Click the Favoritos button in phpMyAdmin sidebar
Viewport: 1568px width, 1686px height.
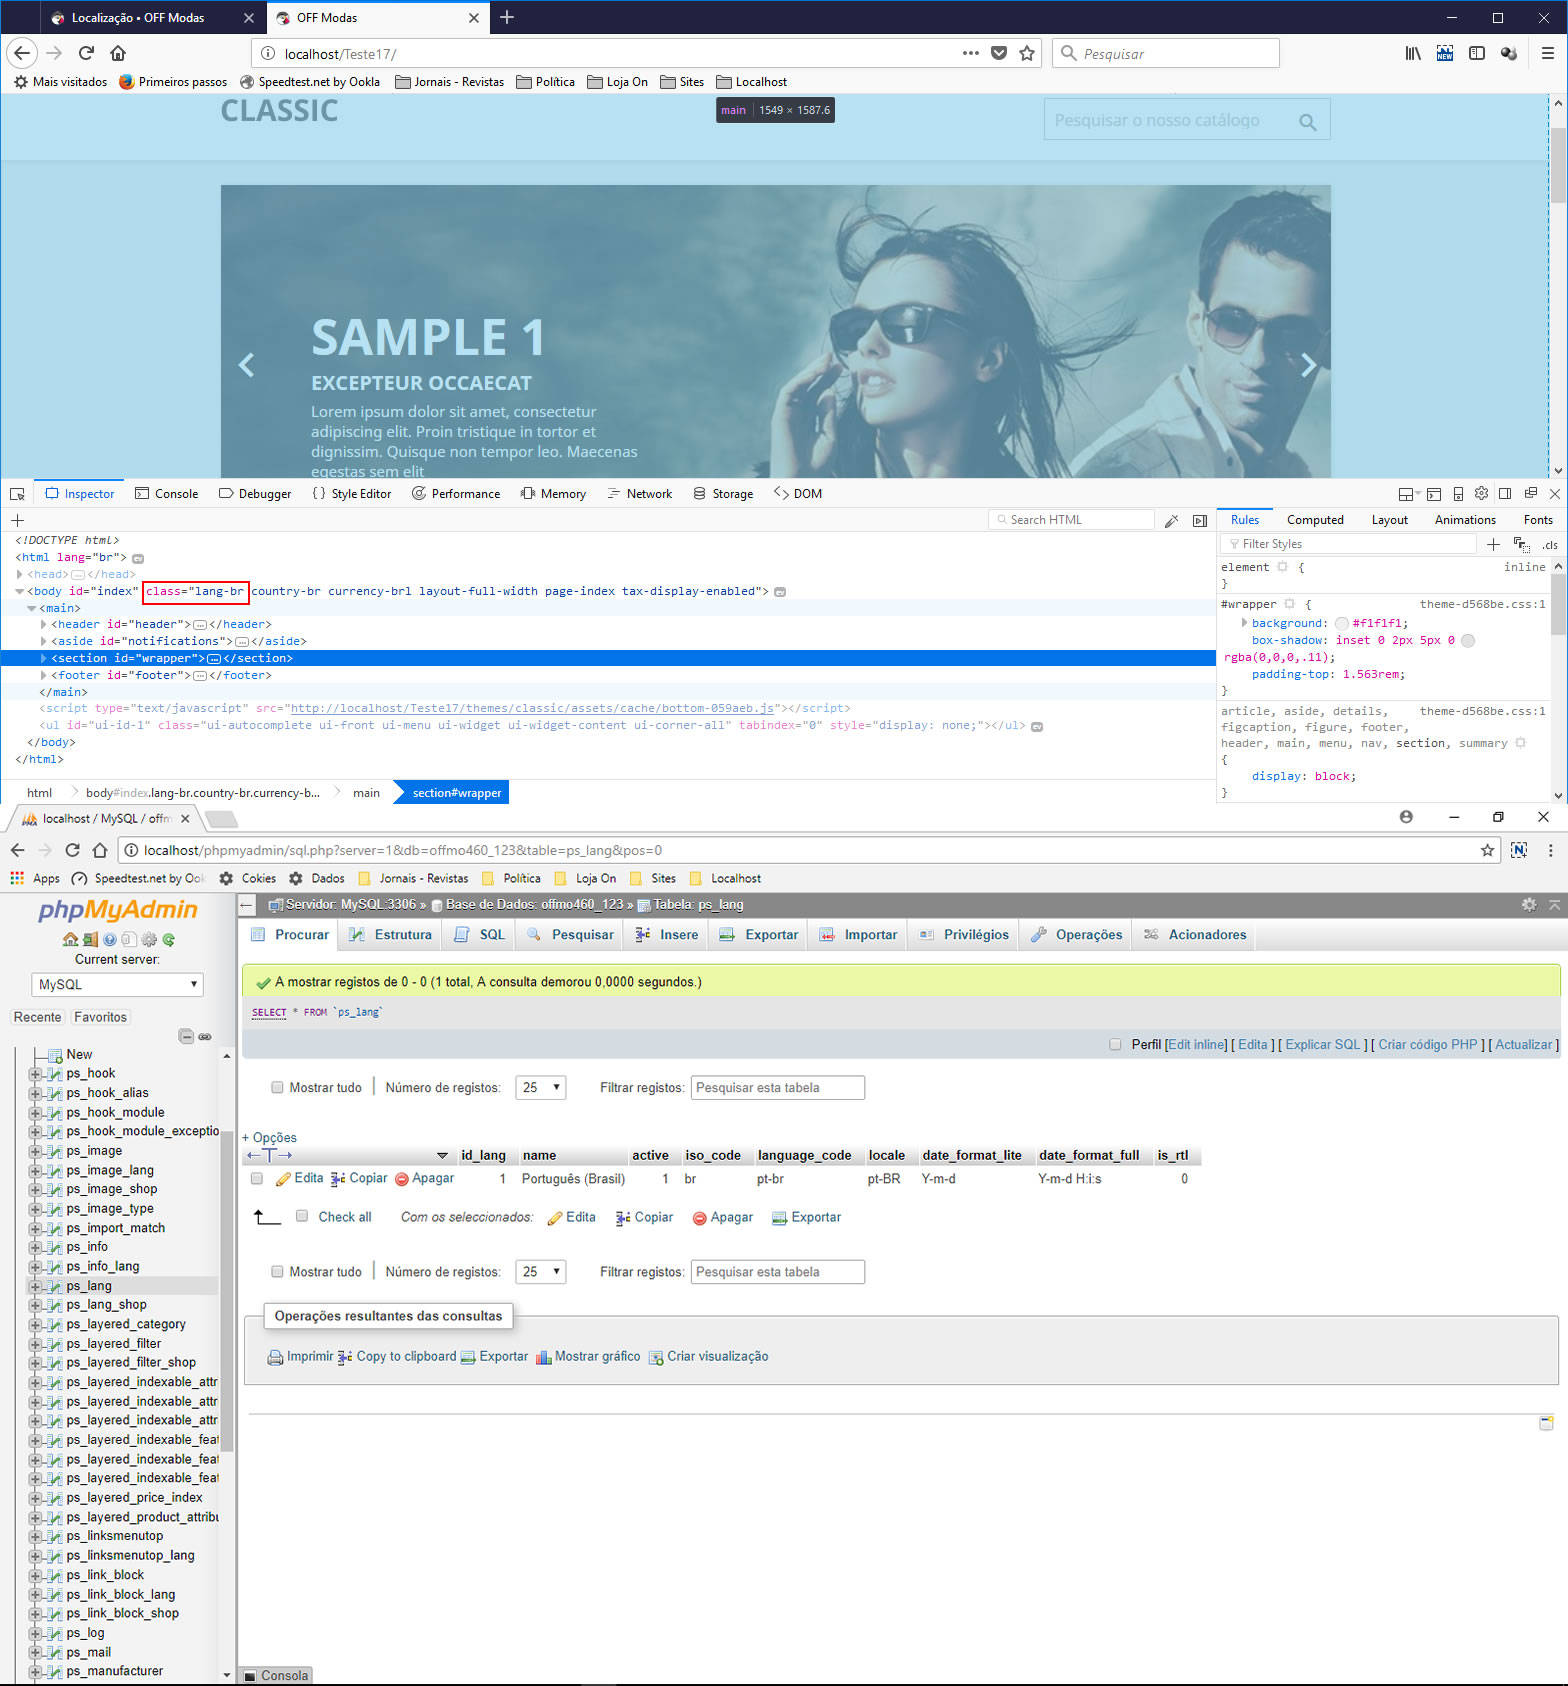click(x=100, y=1017)
